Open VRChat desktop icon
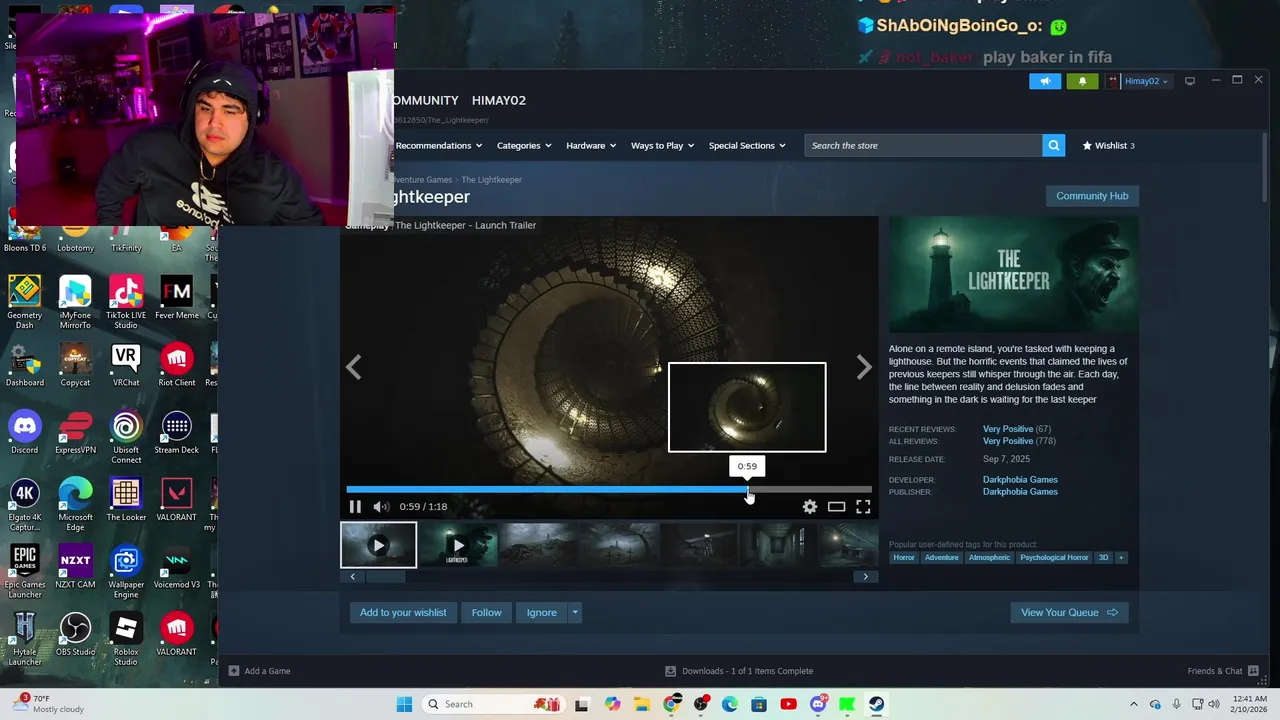The height and width of the screenshot is (720, 1280). pyautogui.click(x=126, y=365)
